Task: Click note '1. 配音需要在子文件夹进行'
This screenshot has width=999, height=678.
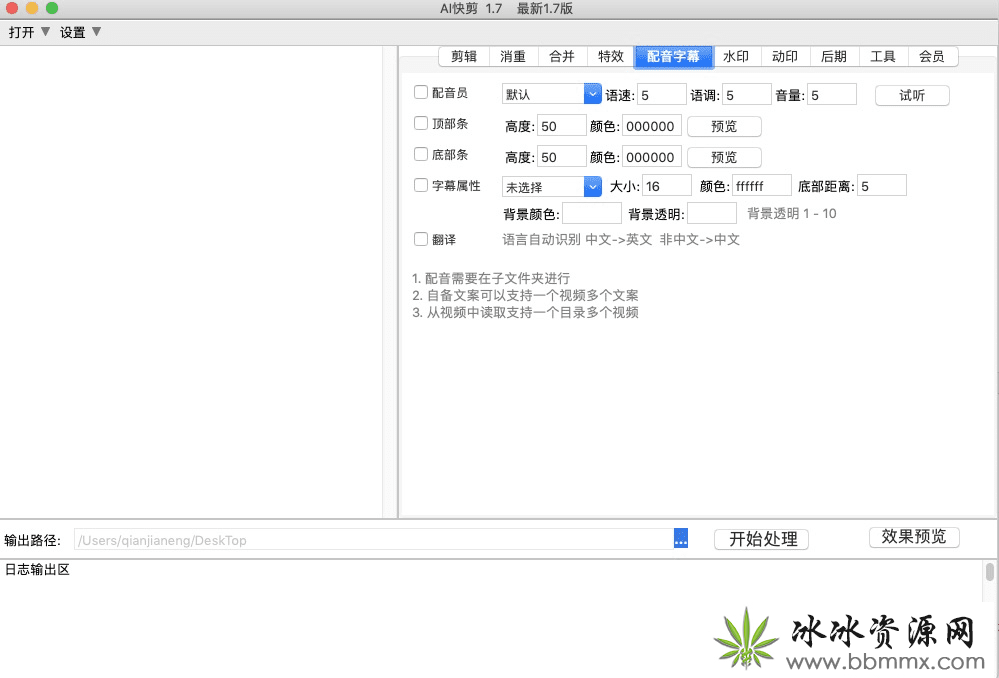Action: point(491,278)
